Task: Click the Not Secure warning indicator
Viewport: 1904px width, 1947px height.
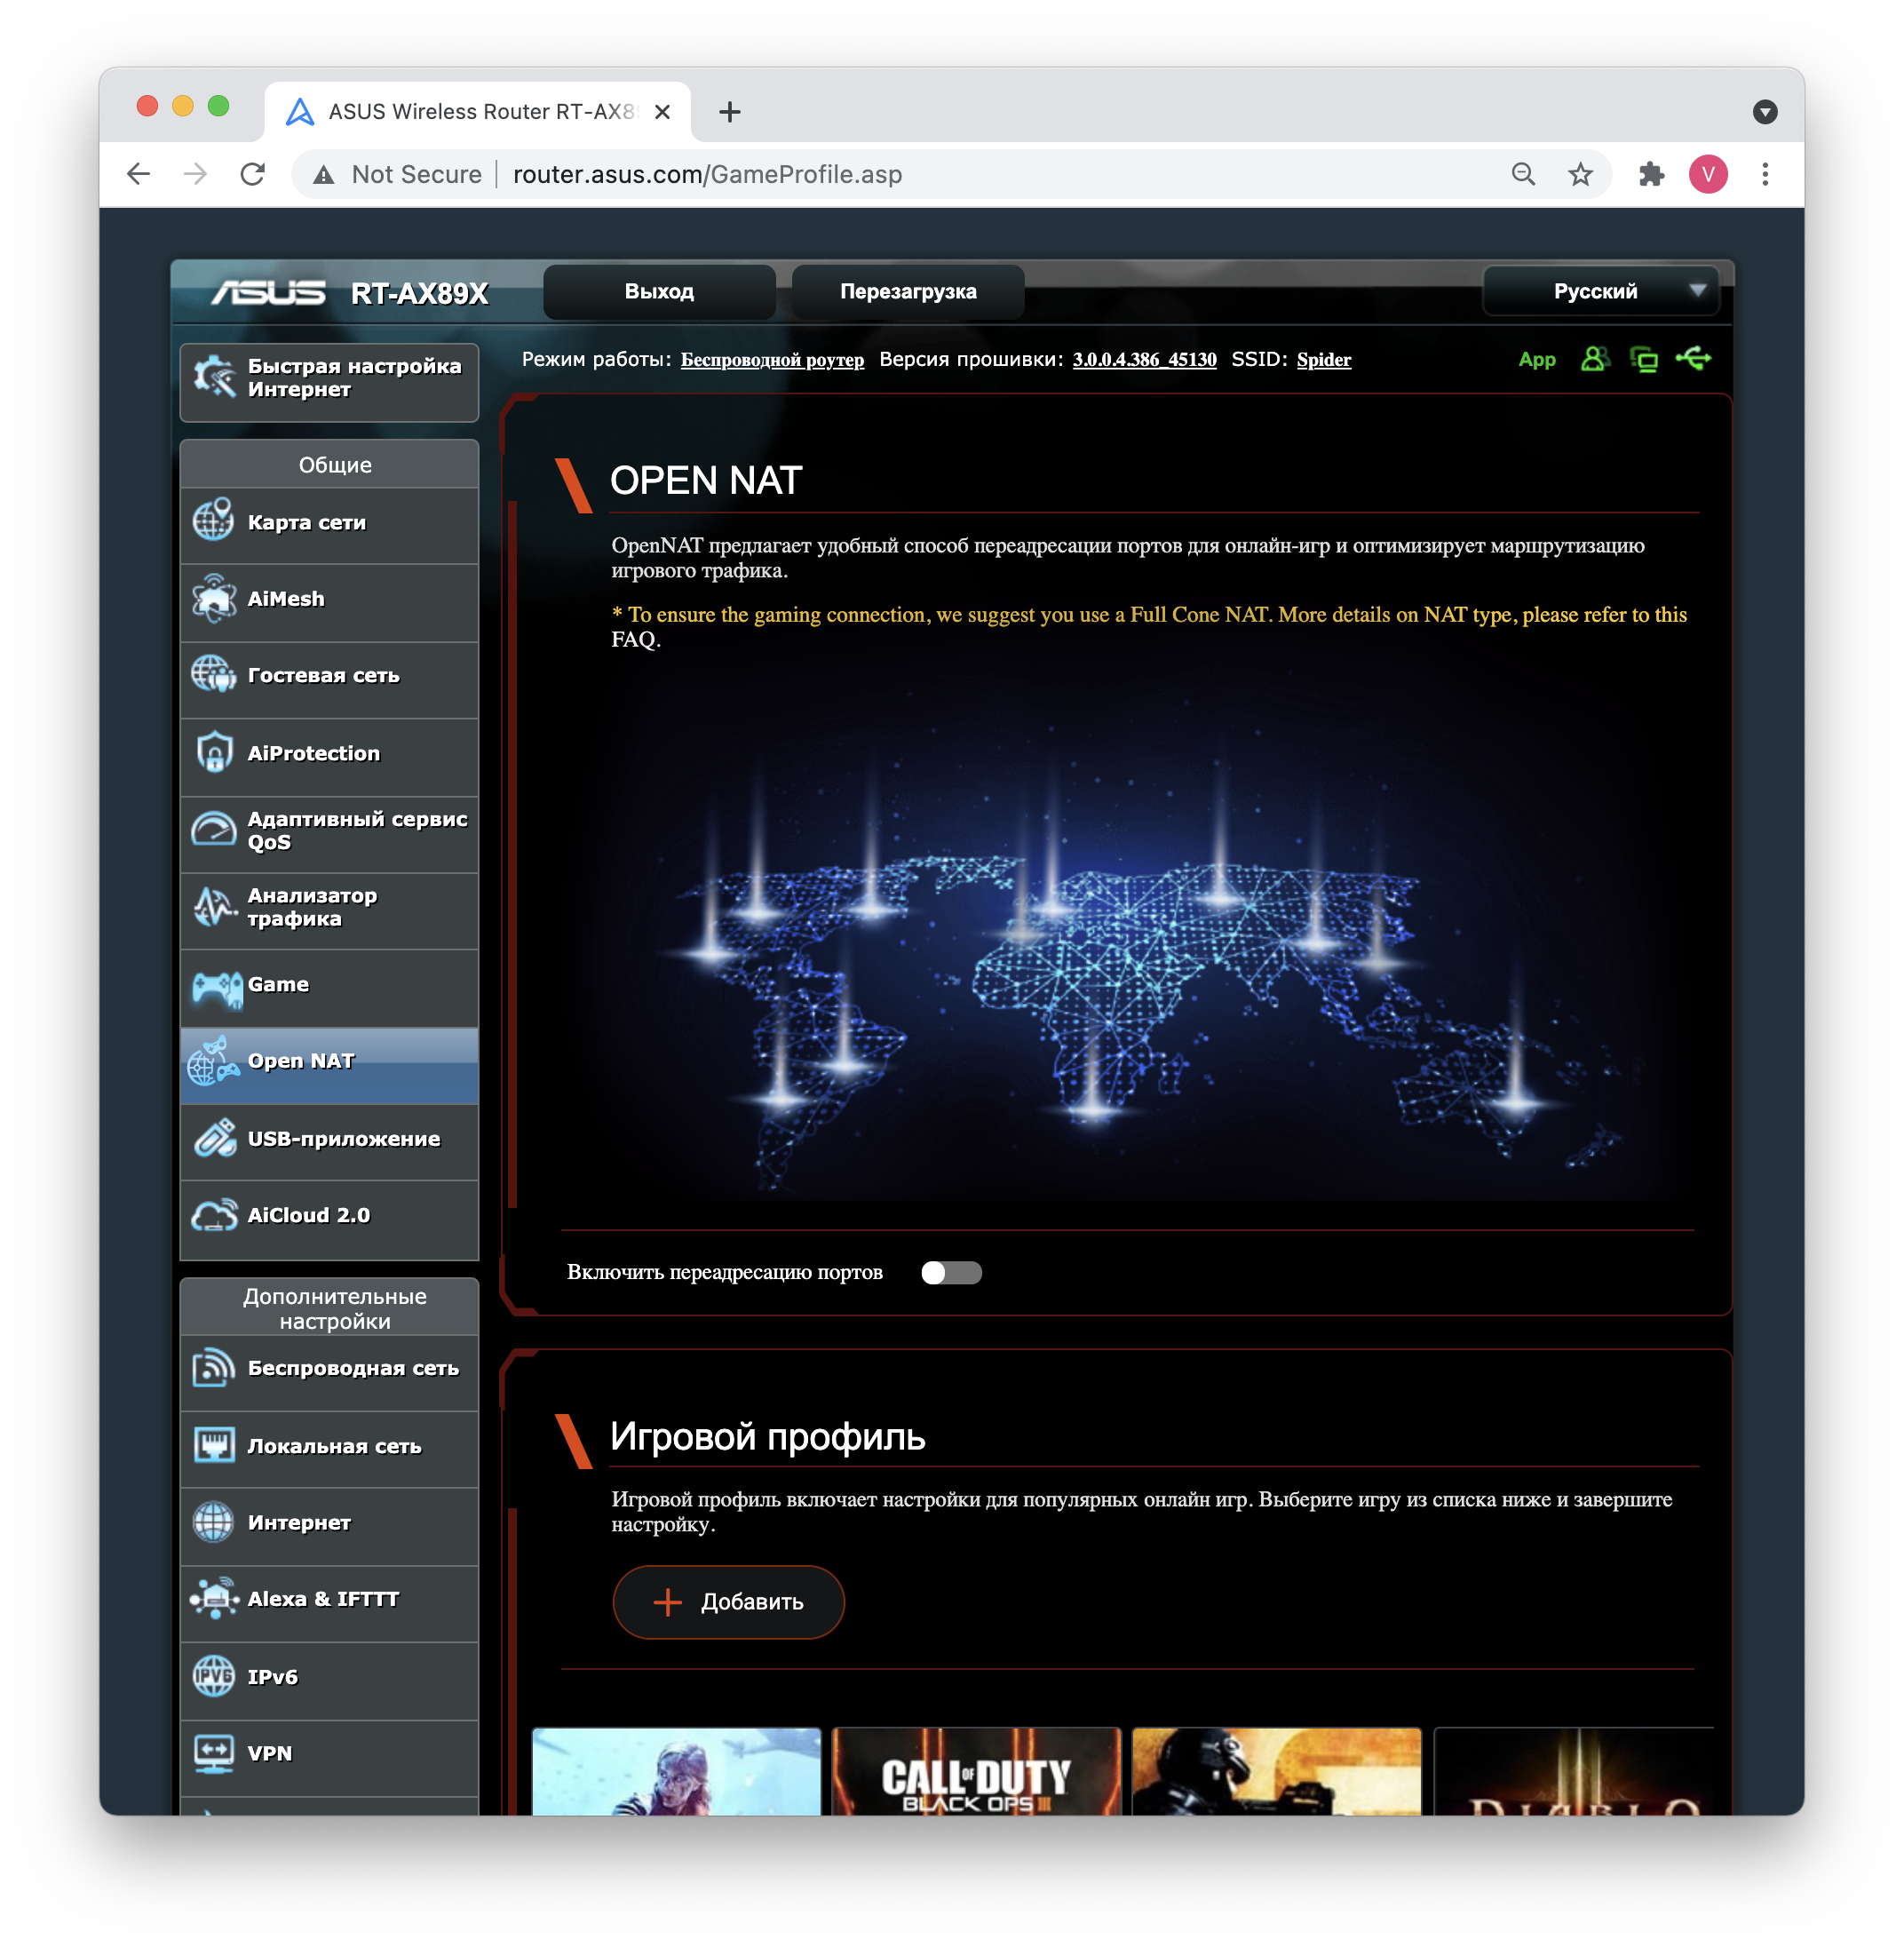Action: point(398,175)
